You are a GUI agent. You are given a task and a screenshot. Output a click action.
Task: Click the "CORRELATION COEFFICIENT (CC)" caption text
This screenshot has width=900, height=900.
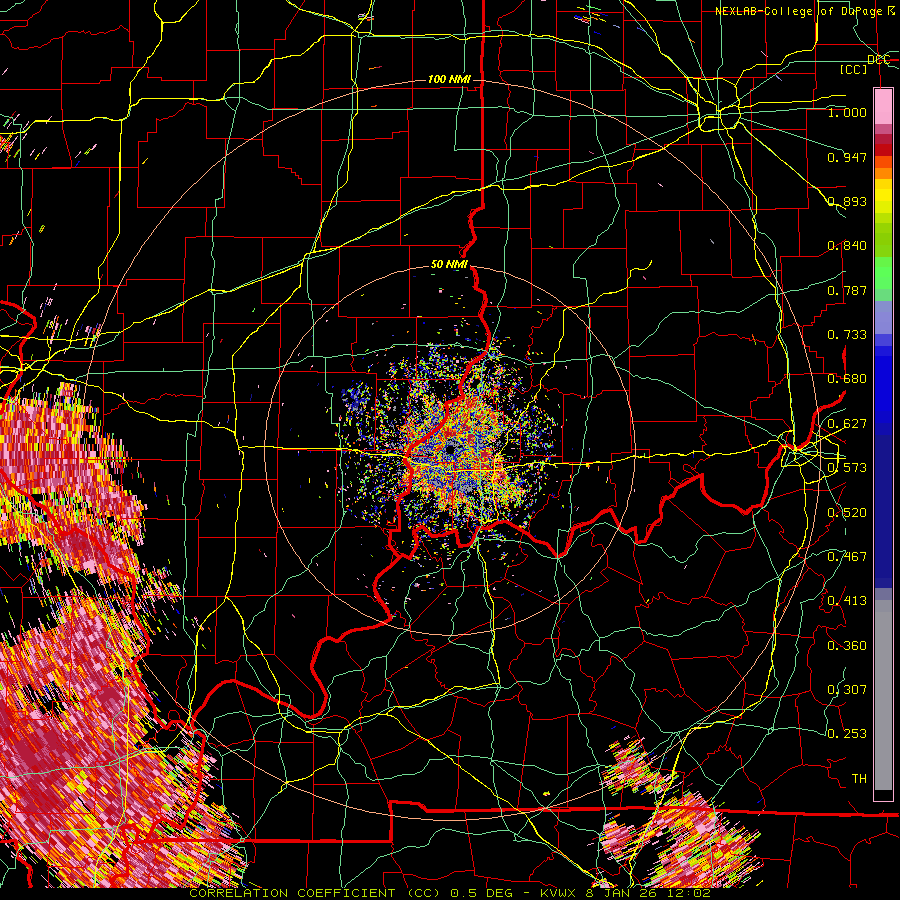(315, 893)
